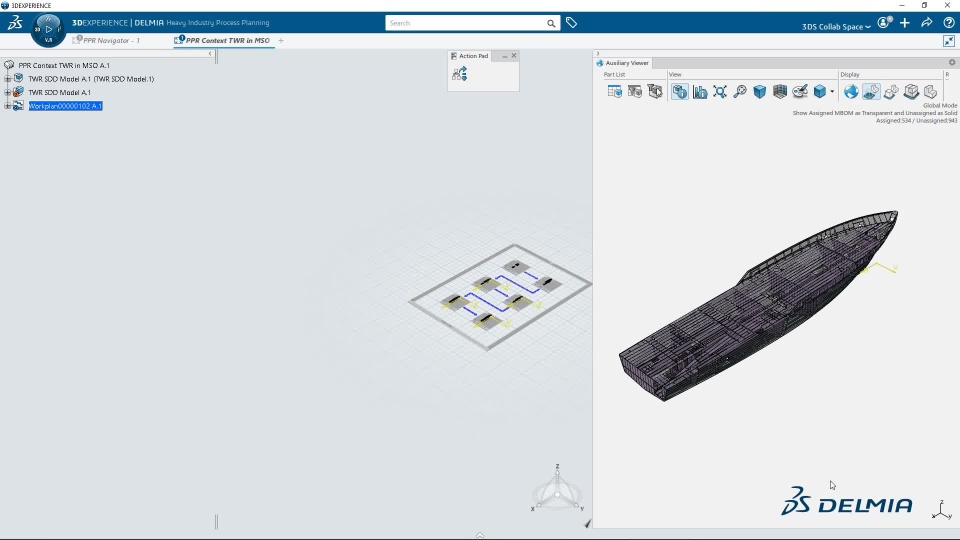The image size is (960, 540).
Task: Click the second Part List filter icon
Action: 635,92
